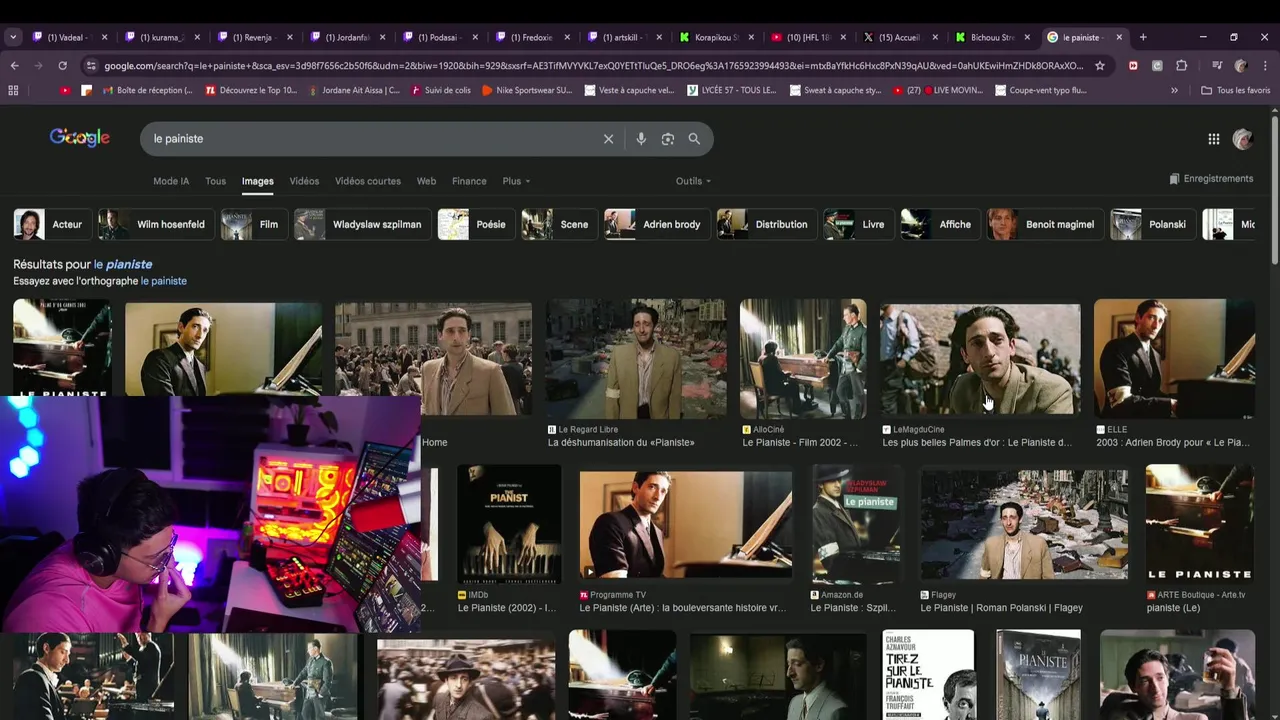Reload the page using the refresh icon
1280x720 pixels.
click(x=62, y=66)
